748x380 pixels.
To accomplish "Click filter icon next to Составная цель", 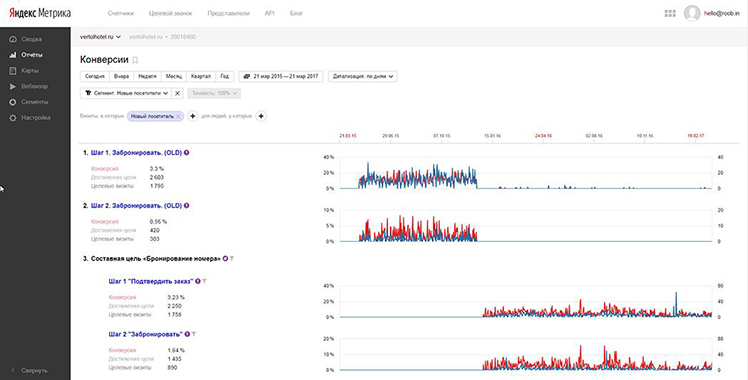I will point(232,259).
